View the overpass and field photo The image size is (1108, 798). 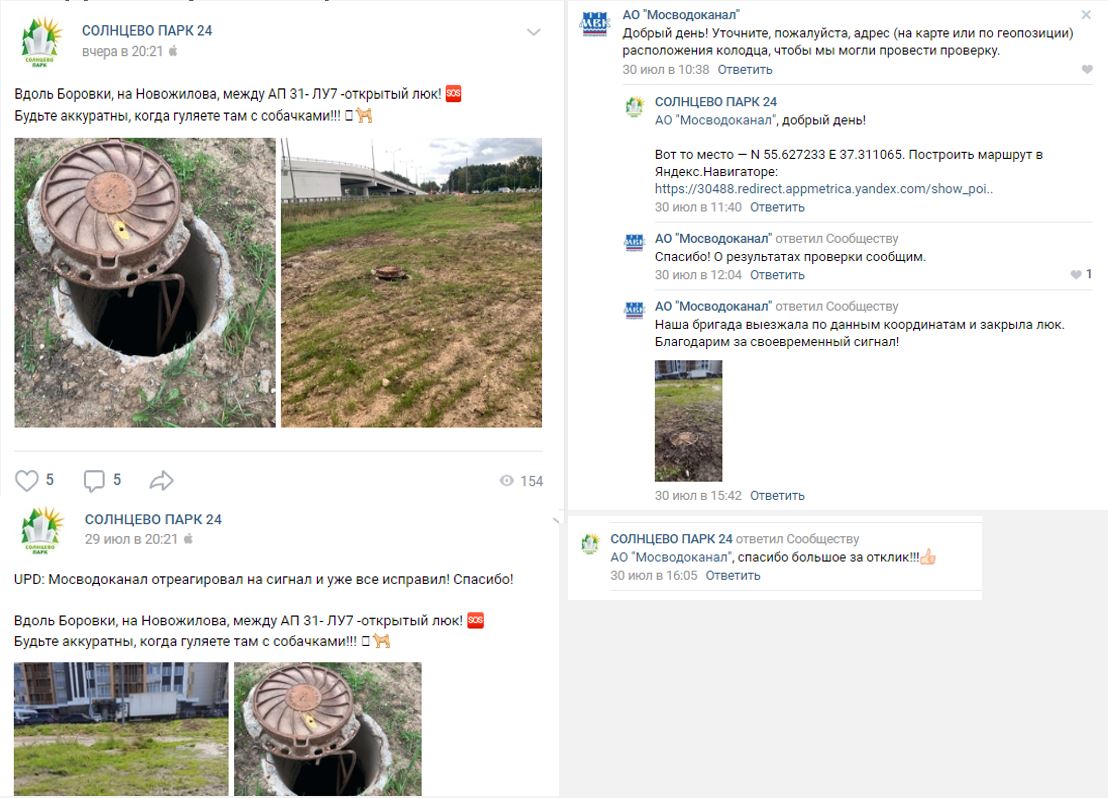pyautogui.click(x=411, y=282)
